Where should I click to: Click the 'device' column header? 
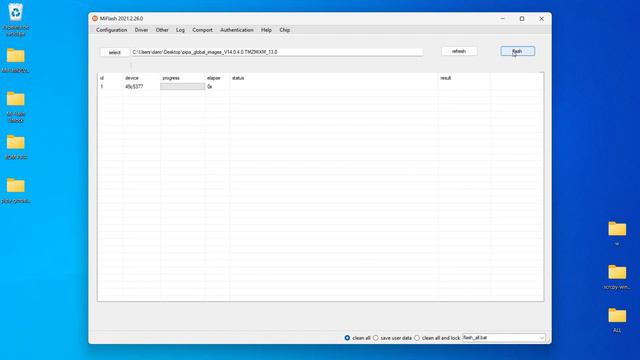coord(132,78)
